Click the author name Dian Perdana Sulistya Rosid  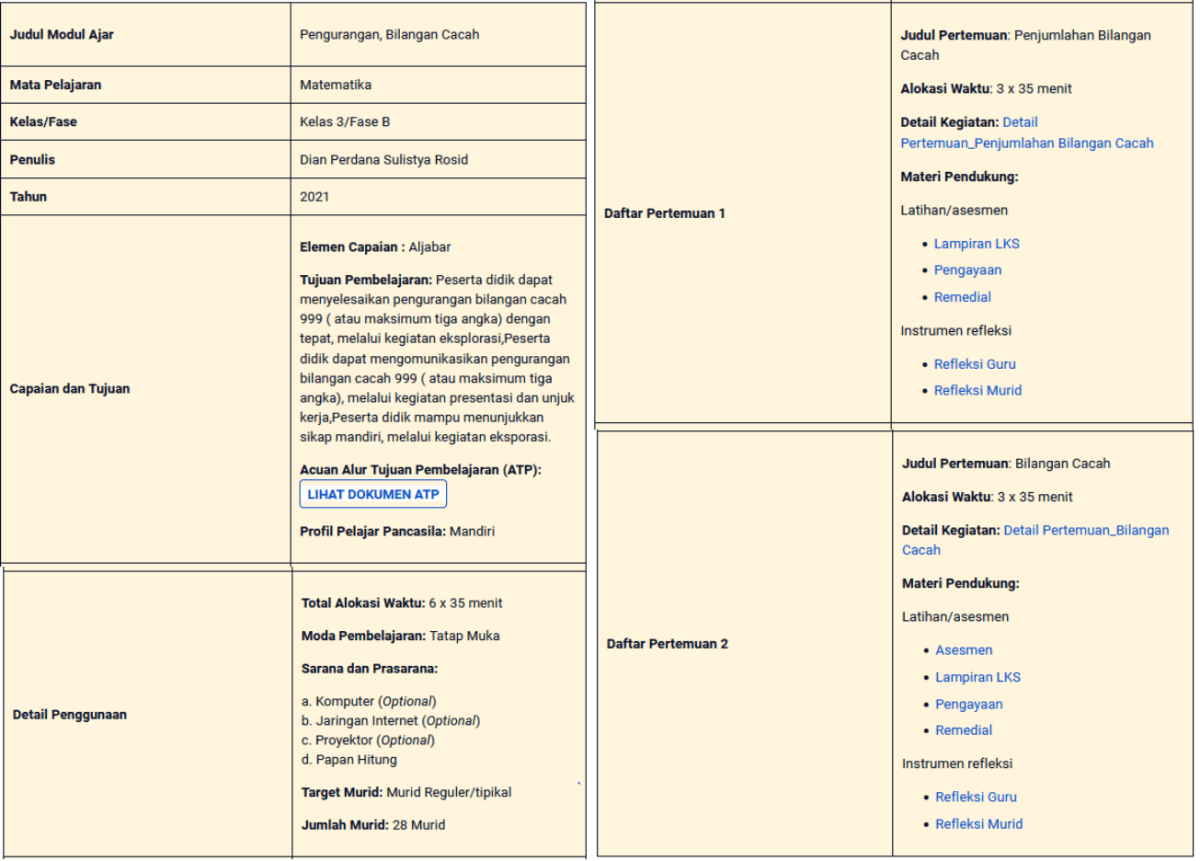pyautogui.click(x=383, y=160)
